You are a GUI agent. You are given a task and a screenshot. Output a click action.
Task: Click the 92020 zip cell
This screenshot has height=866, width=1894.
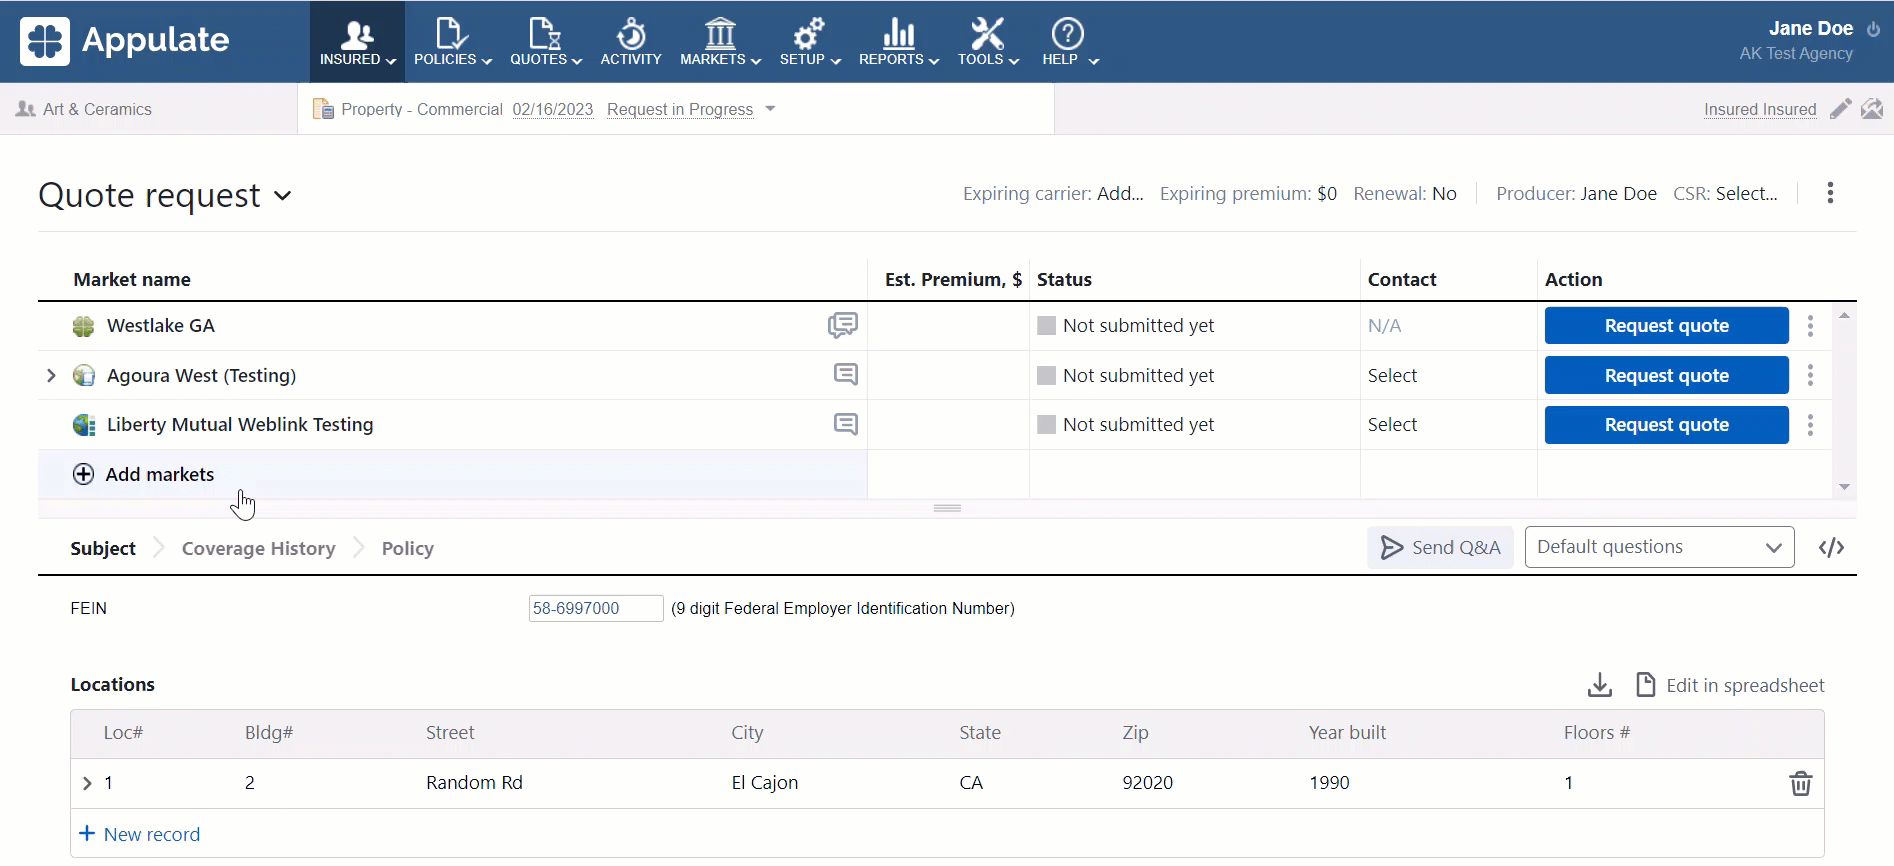1147,783
